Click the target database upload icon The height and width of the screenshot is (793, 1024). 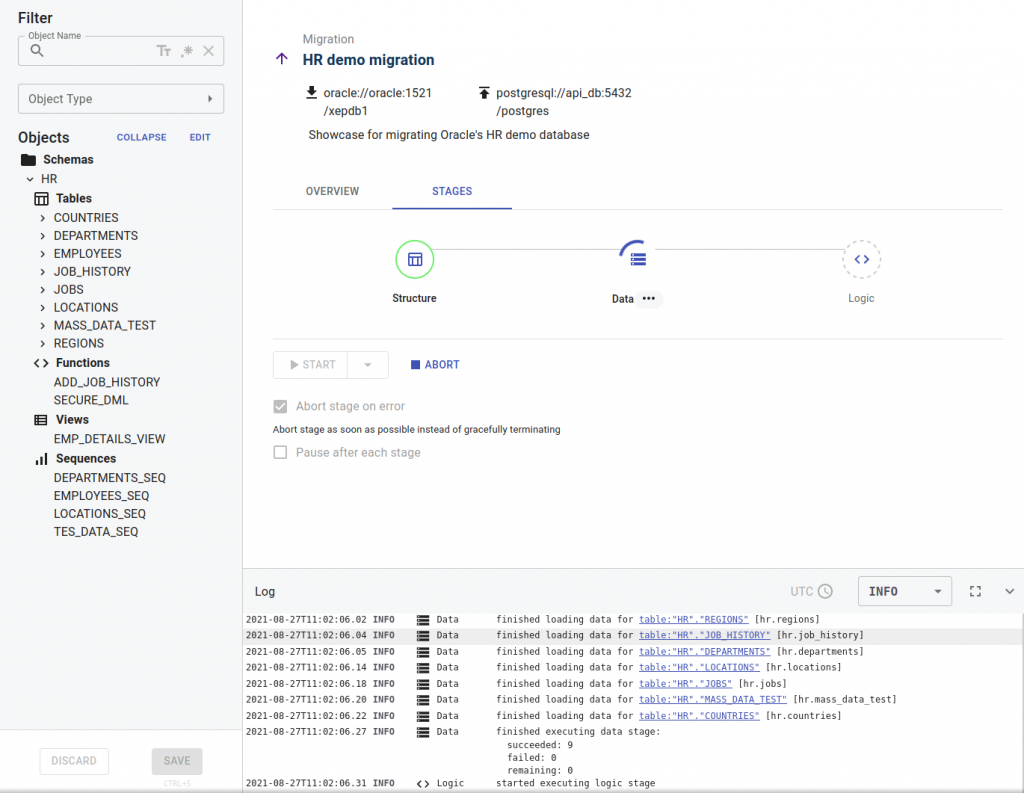tap(484, 92)
